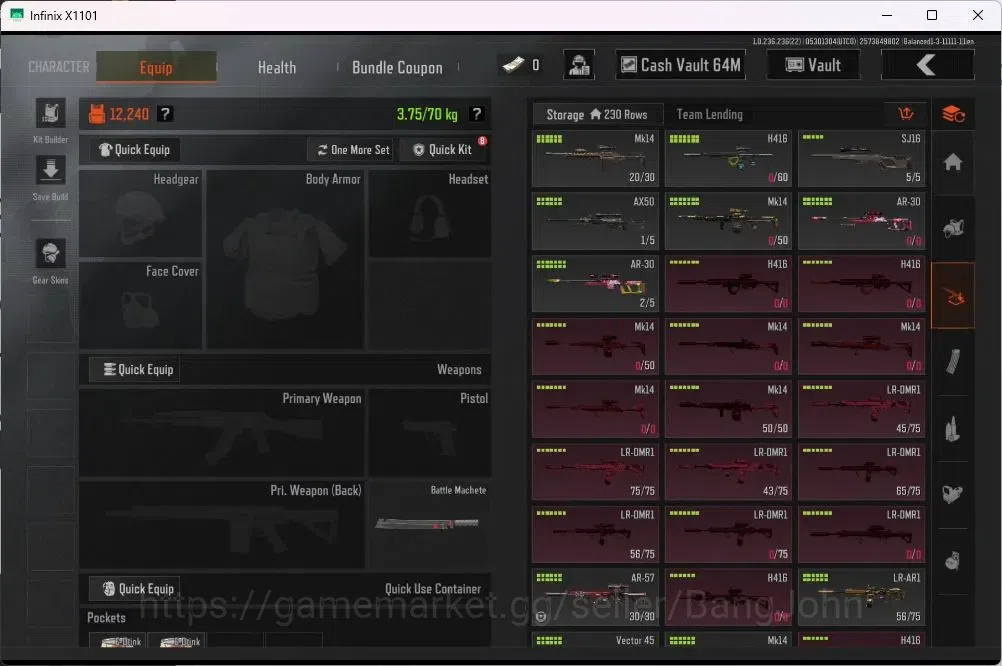Screen dimensions: 1002x666
Task: Filter storage by magazine icon
Action: [x=953, y=362]
